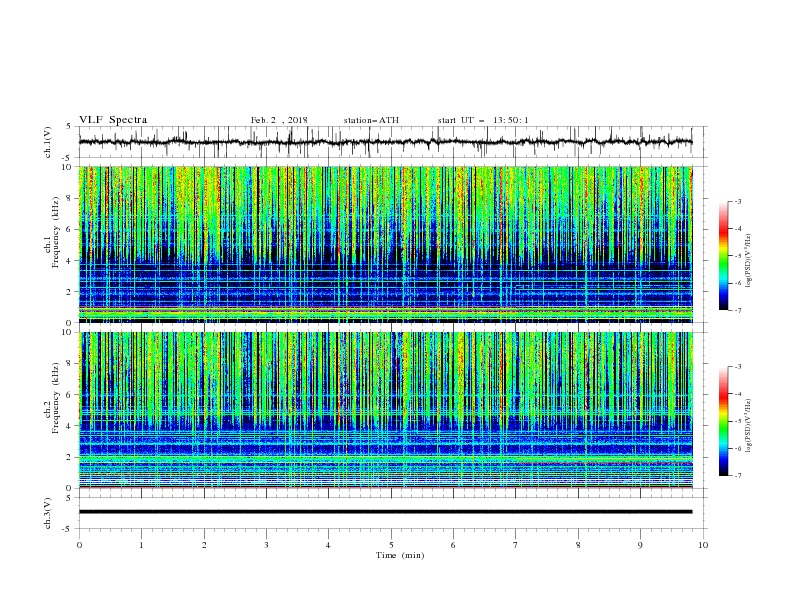792x612 pixels.
Task: Click the "station=ATH" header label
Action: (371, 120)
